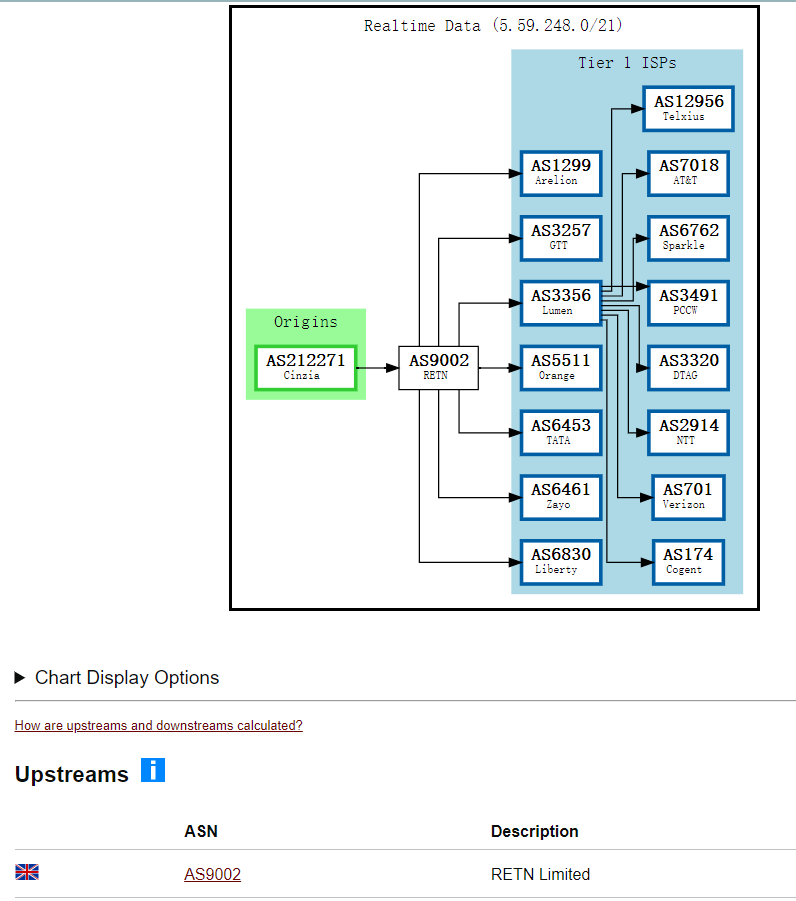Select the AS3356 Lumen node

pos(561,303)
